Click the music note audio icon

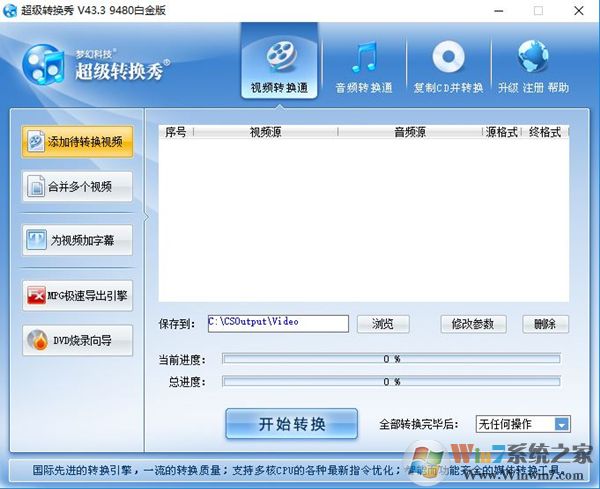(x=364, y=57)
